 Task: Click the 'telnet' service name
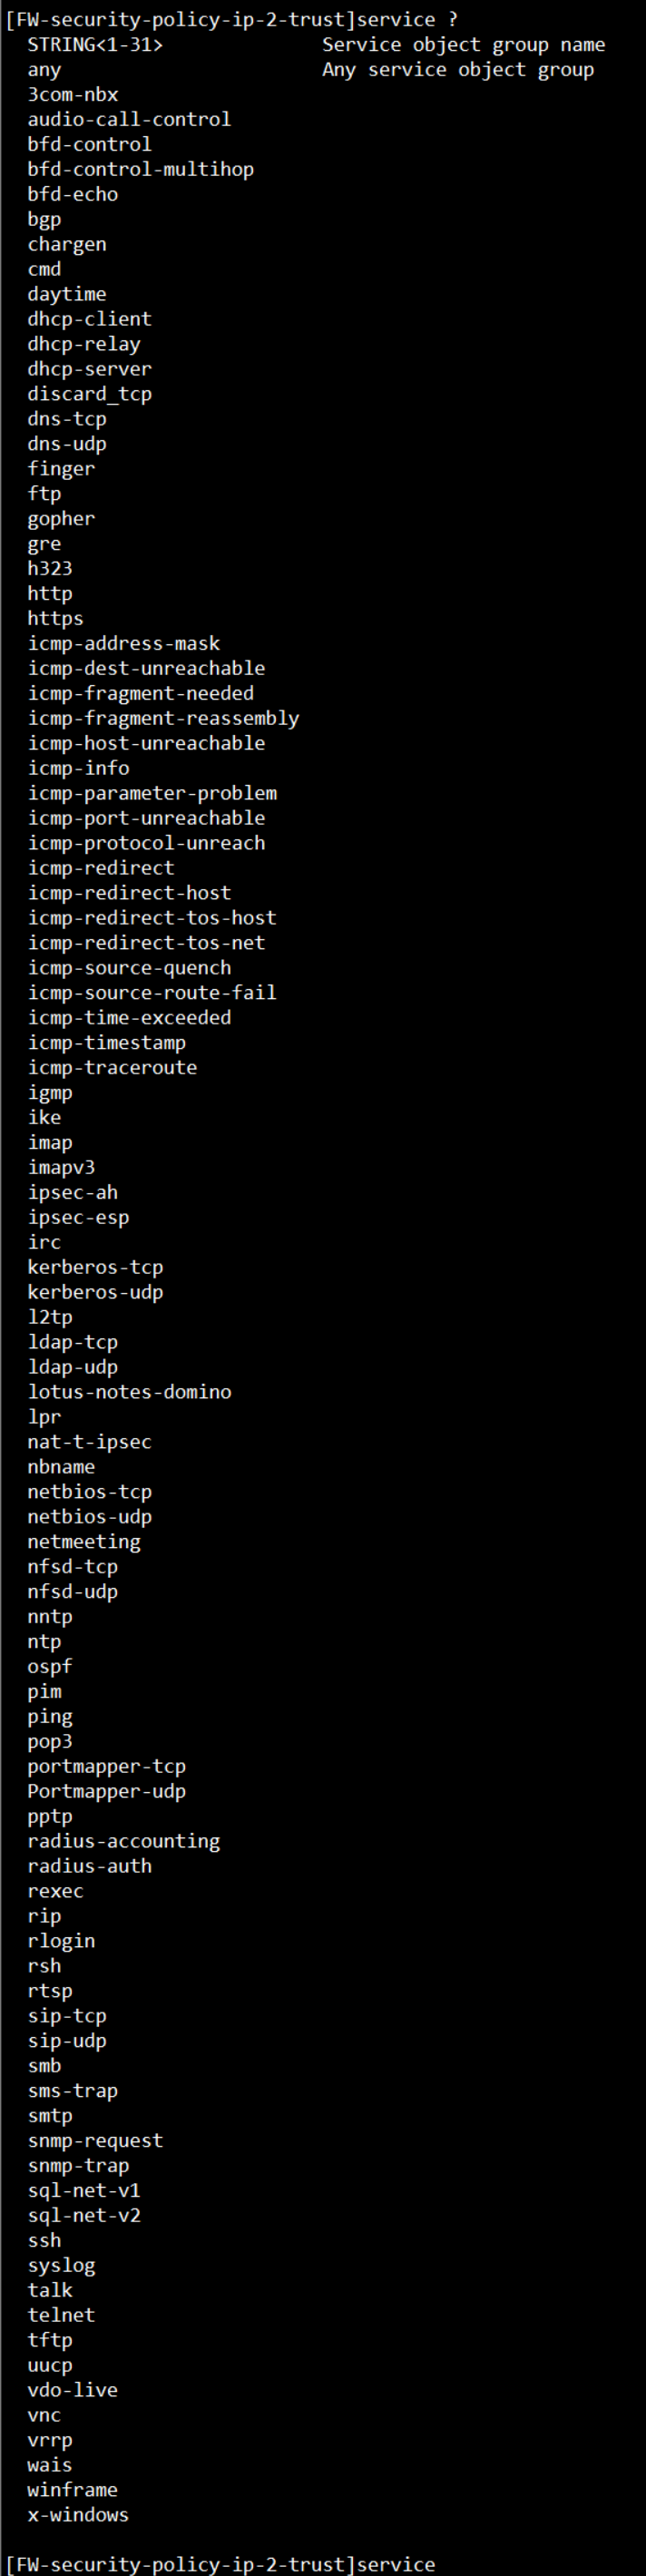click(61, 2315)
